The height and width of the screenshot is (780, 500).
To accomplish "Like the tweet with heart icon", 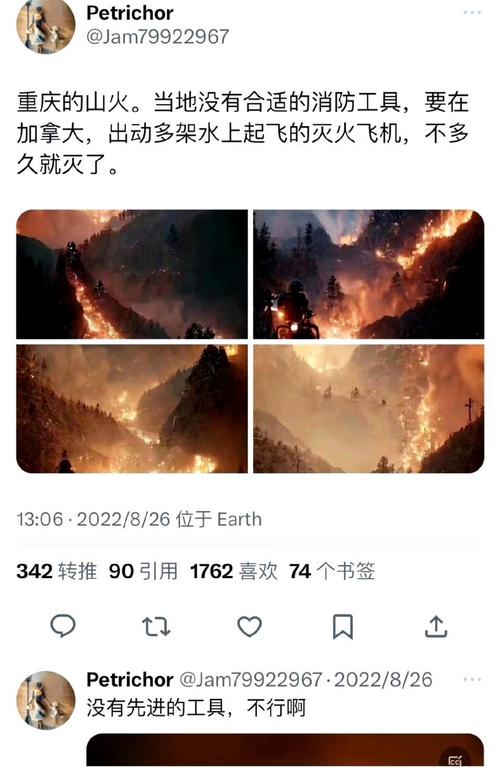I will (x=249, y=626).
